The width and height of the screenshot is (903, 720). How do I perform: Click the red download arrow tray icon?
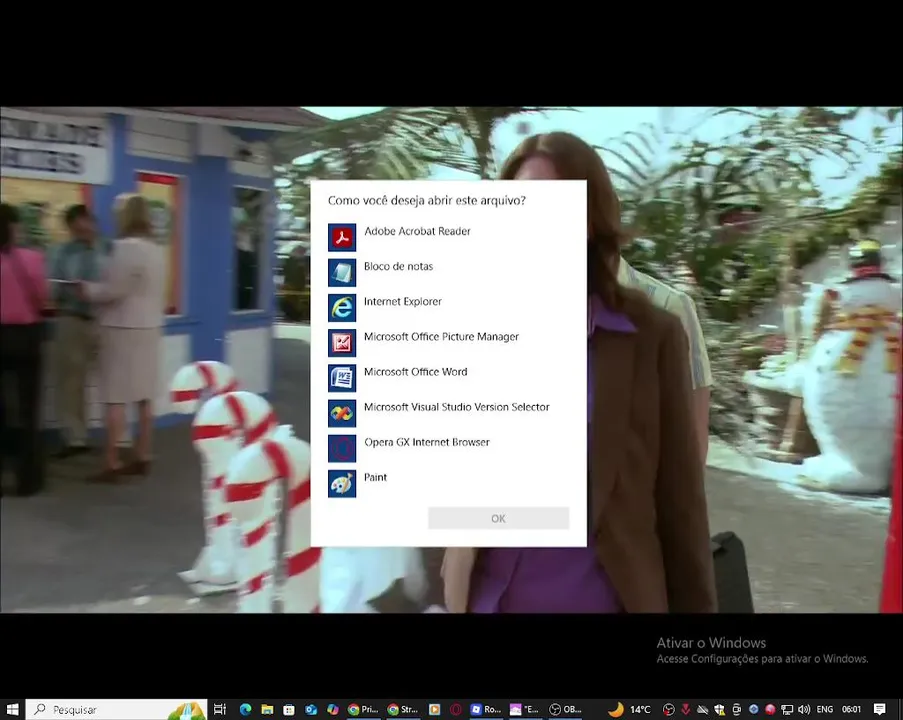(686, 709)
